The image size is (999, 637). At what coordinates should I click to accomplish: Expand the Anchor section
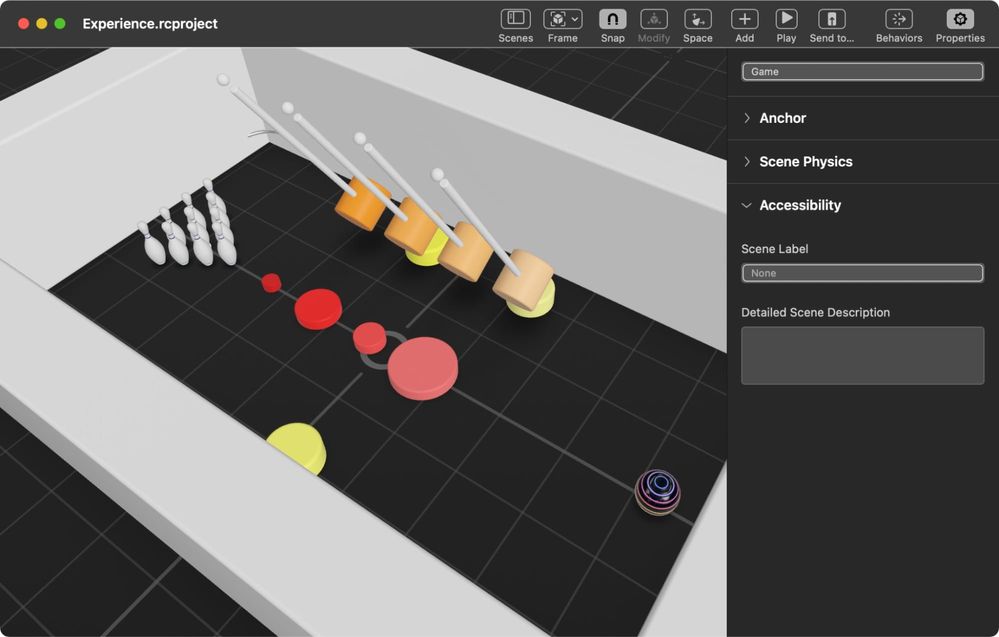click(747, 118)
